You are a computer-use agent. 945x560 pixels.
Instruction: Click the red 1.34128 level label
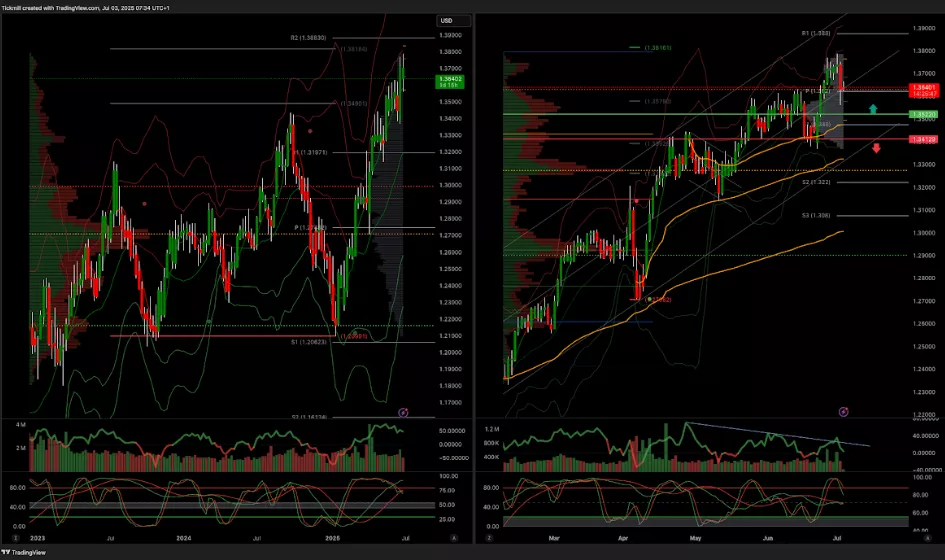click(922, 140)
